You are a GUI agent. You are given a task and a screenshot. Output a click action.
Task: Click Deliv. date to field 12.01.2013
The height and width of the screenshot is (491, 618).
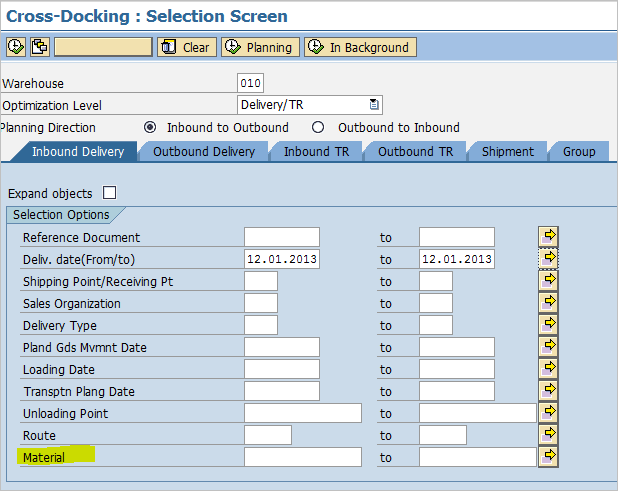click(x=457, y=259)
